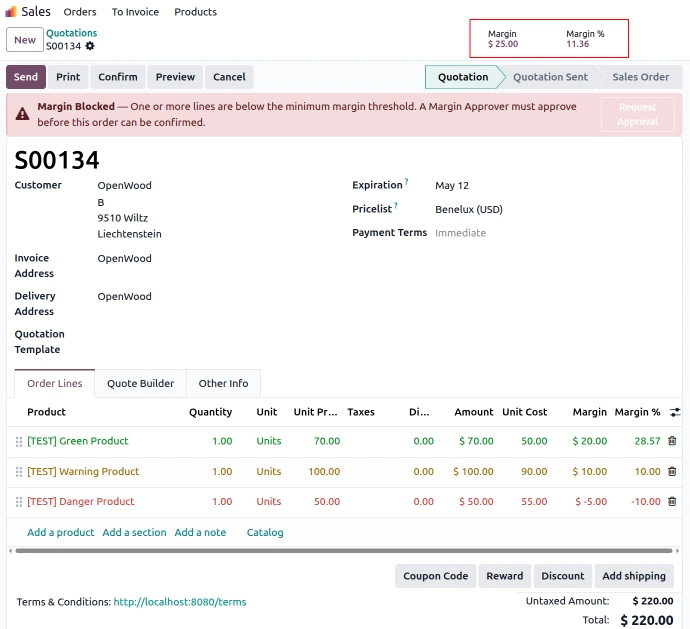Click the Sales app logo icon
Image resolution: width=690 pixels, height=629 pixels.
[11, 12]
